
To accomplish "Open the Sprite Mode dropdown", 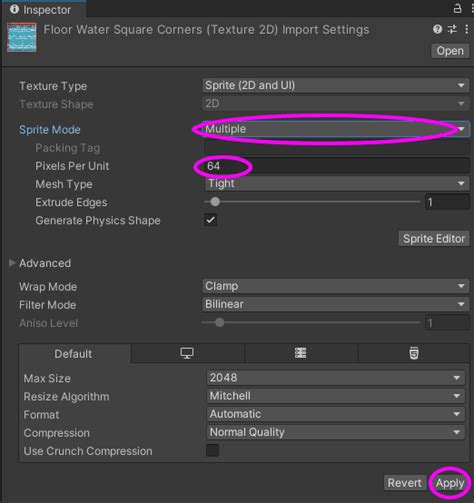I will (x=335, y=129).
